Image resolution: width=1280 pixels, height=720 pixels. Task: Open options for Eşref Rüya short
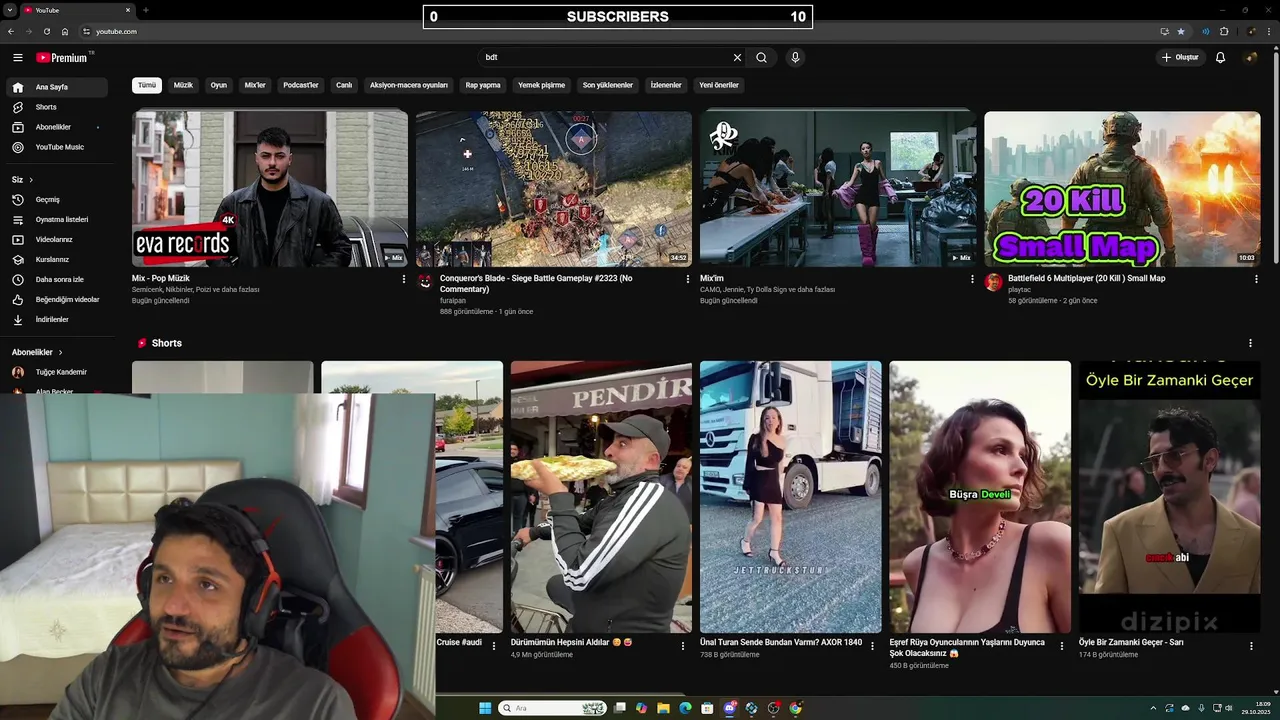pos(1062,646)
